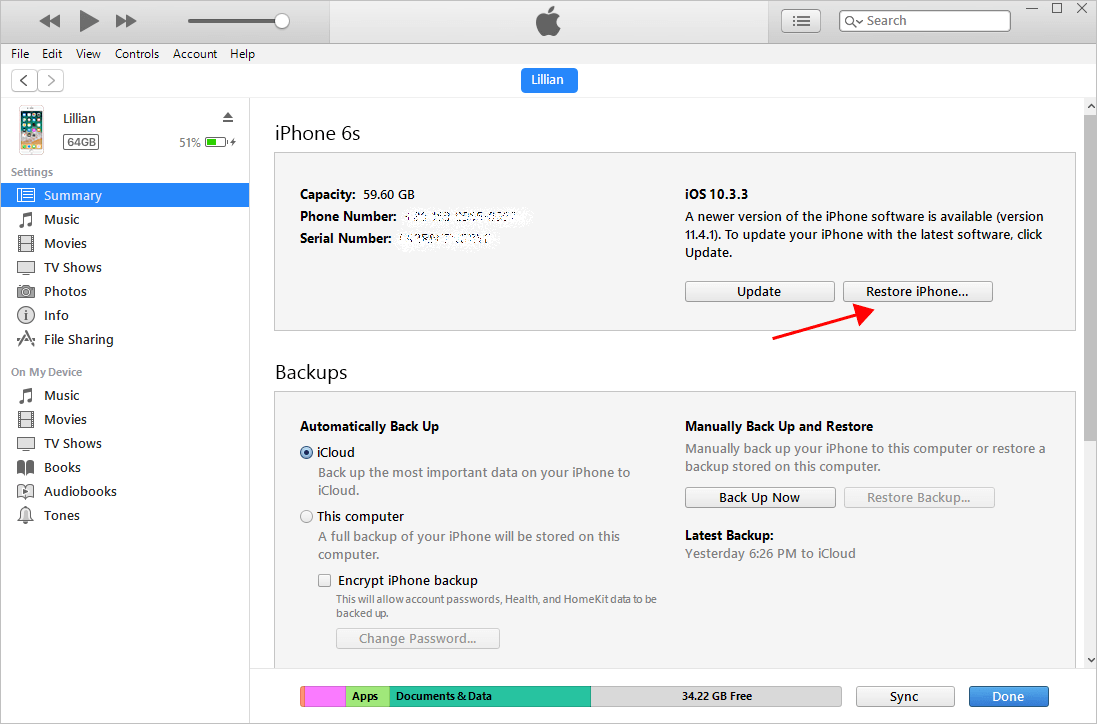Go back with the left arrow button

click(24, 80)
